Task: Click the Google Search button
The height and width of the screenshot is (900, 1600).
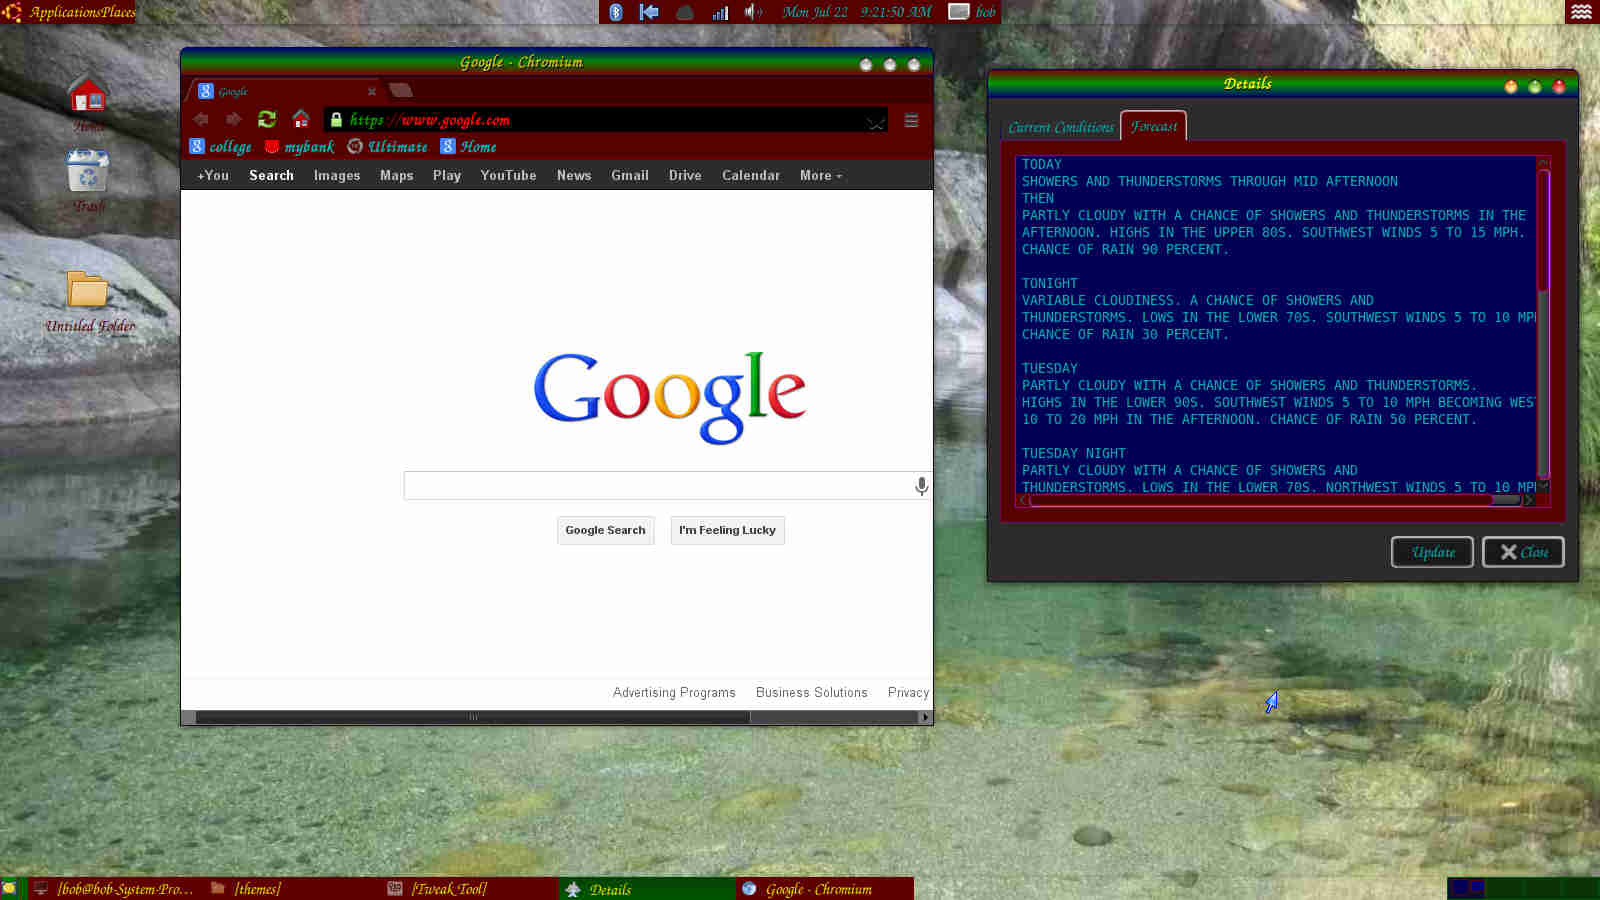Action: (606, 530)
